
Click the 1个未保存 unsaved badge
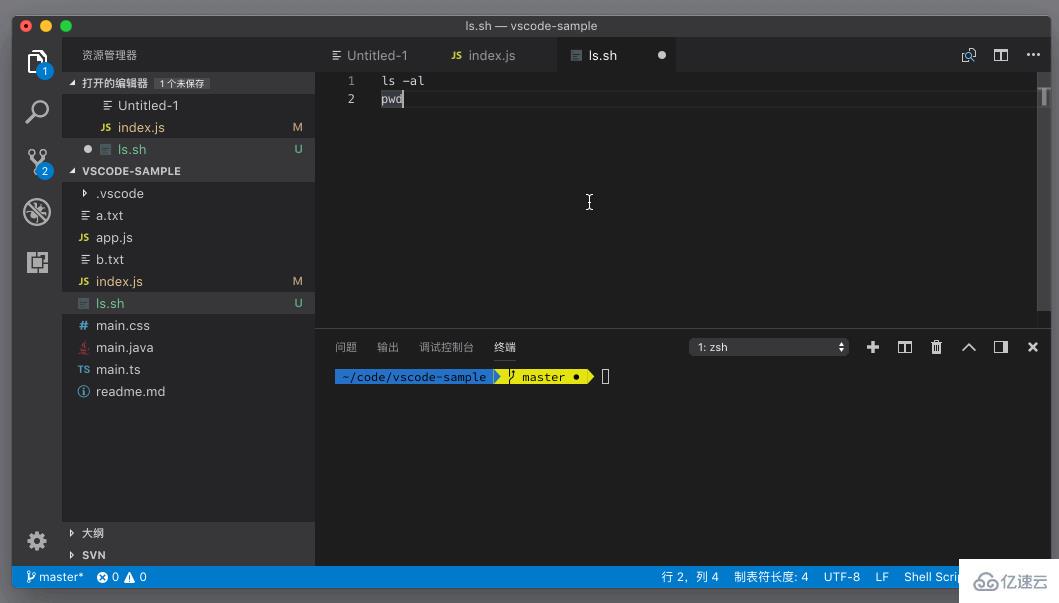(182, 84)
